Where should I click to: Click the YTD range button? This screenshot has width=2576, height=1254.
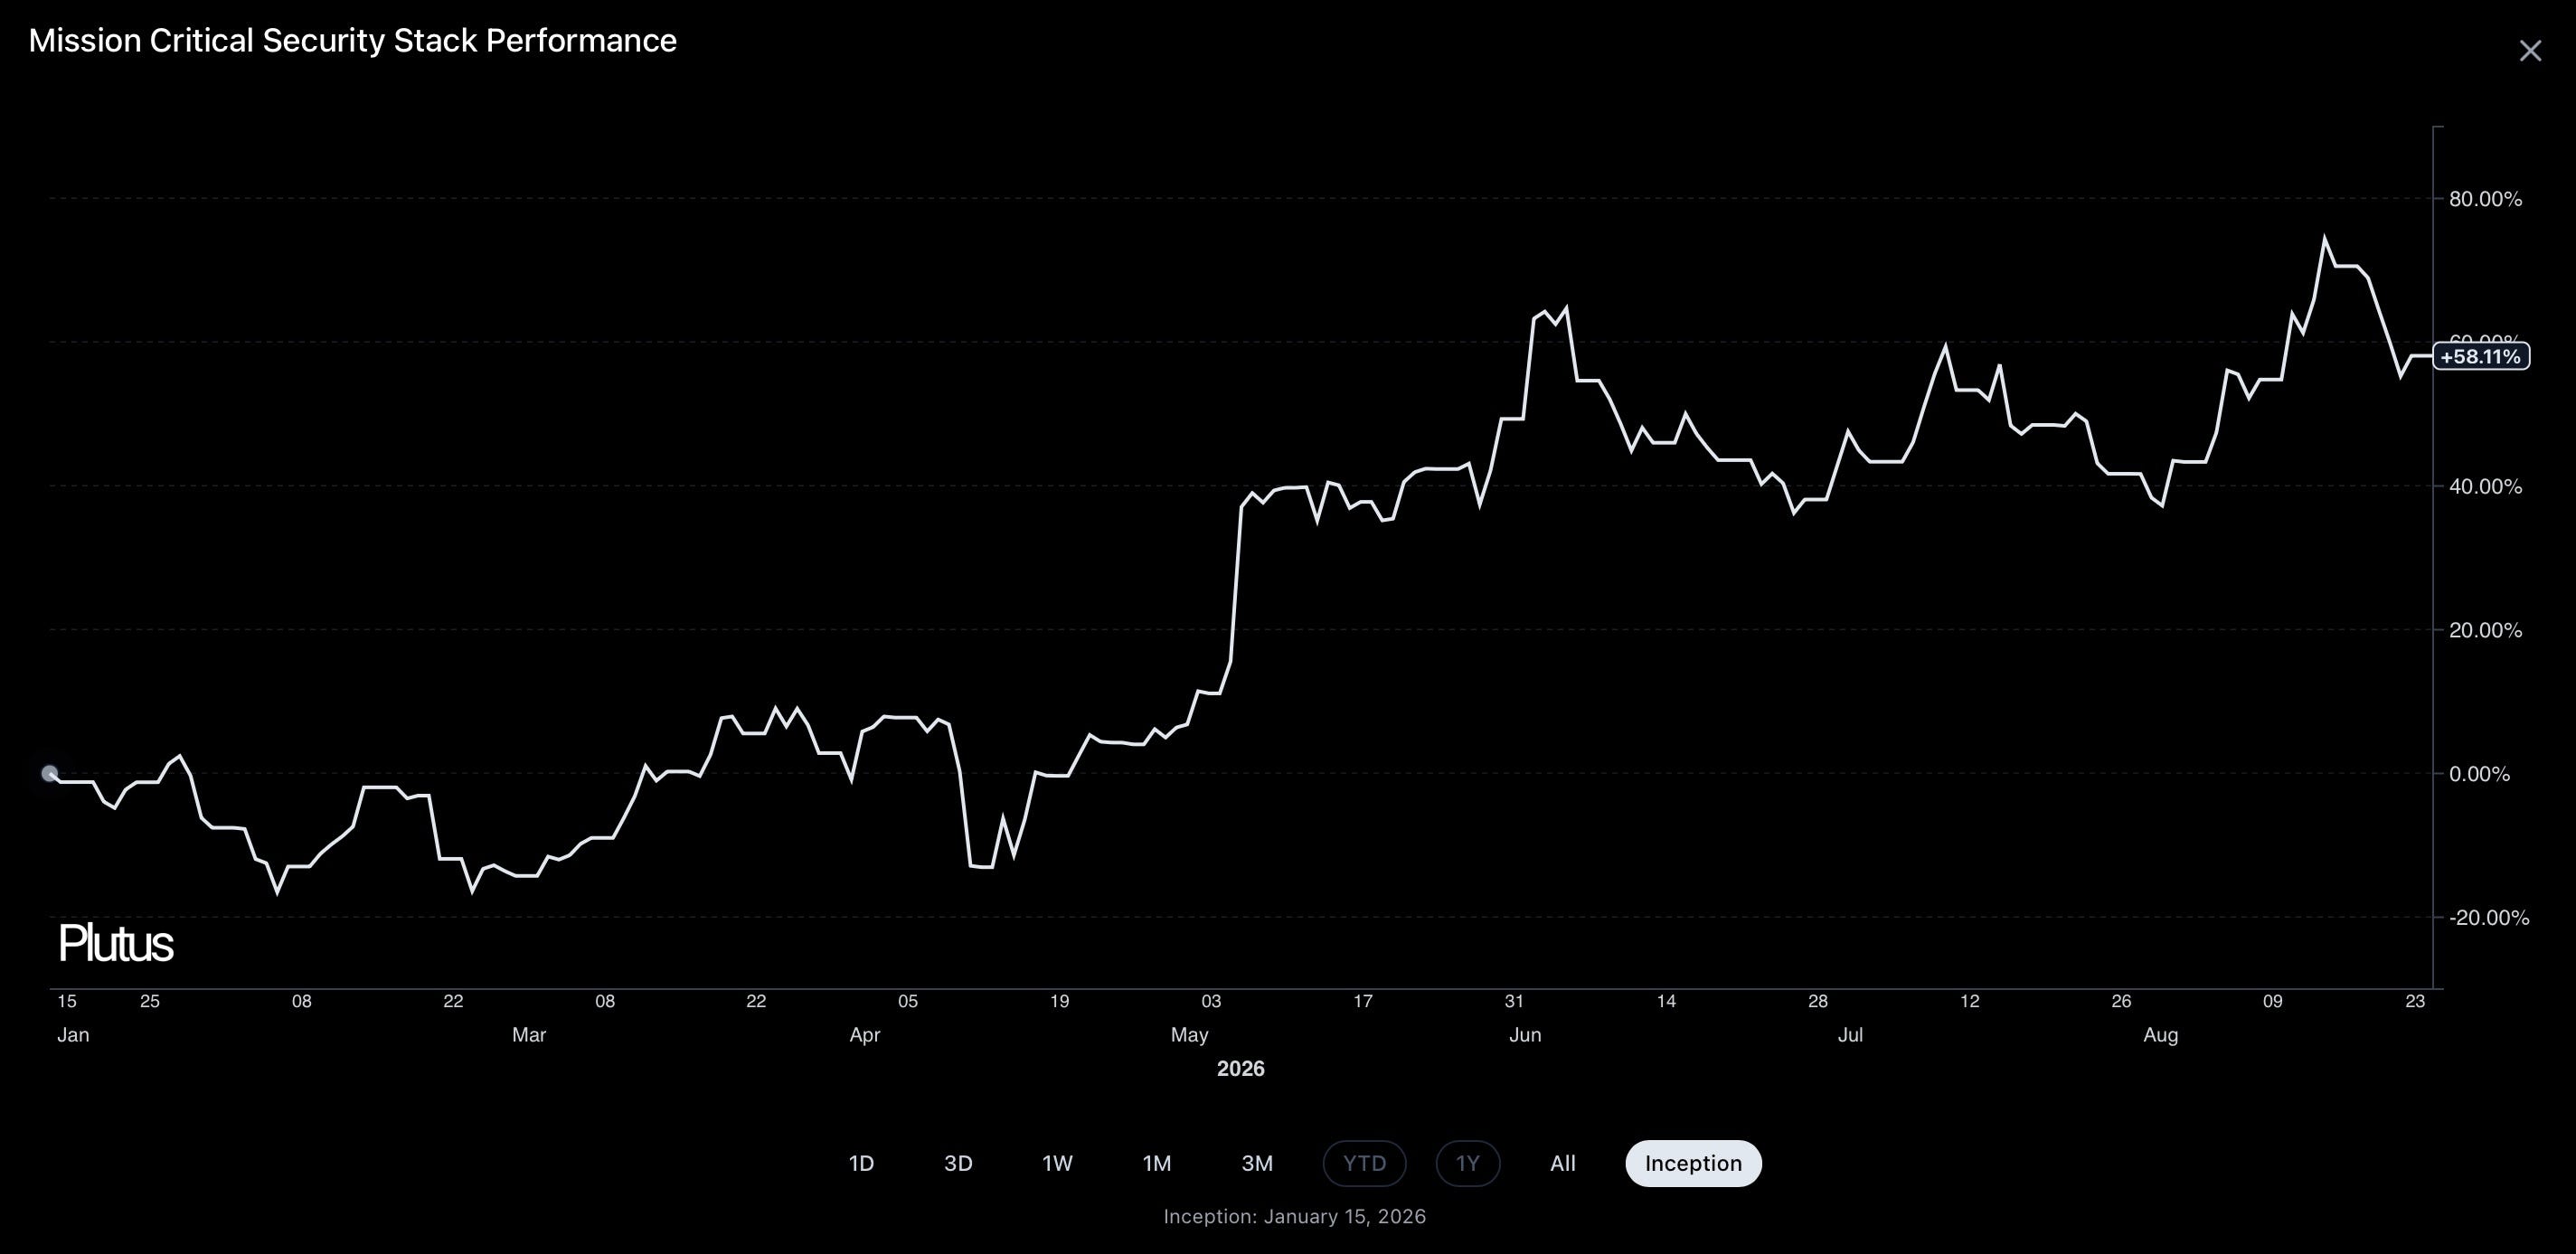(x=1364, y=1163)
